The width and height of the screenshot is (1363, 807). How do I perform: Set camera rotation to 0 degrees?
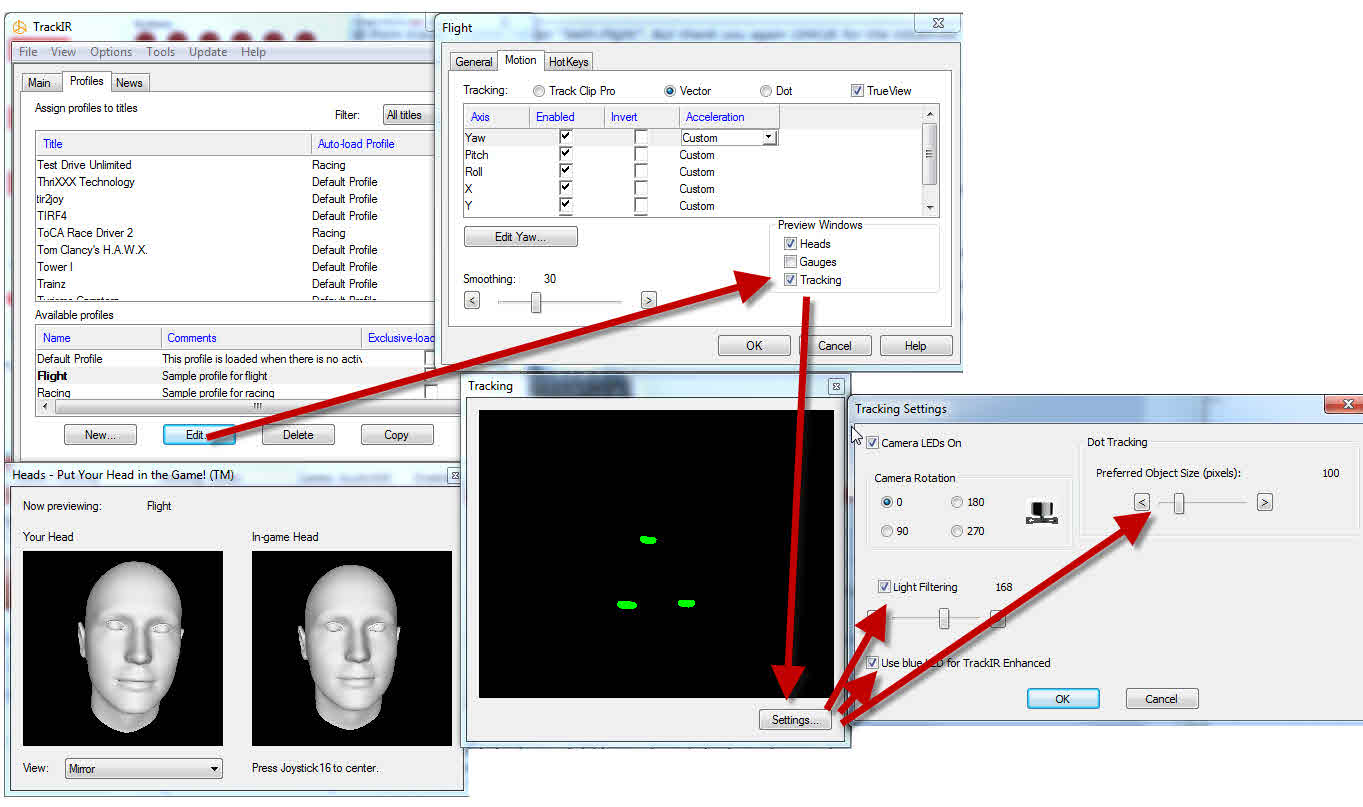[886, 502]
